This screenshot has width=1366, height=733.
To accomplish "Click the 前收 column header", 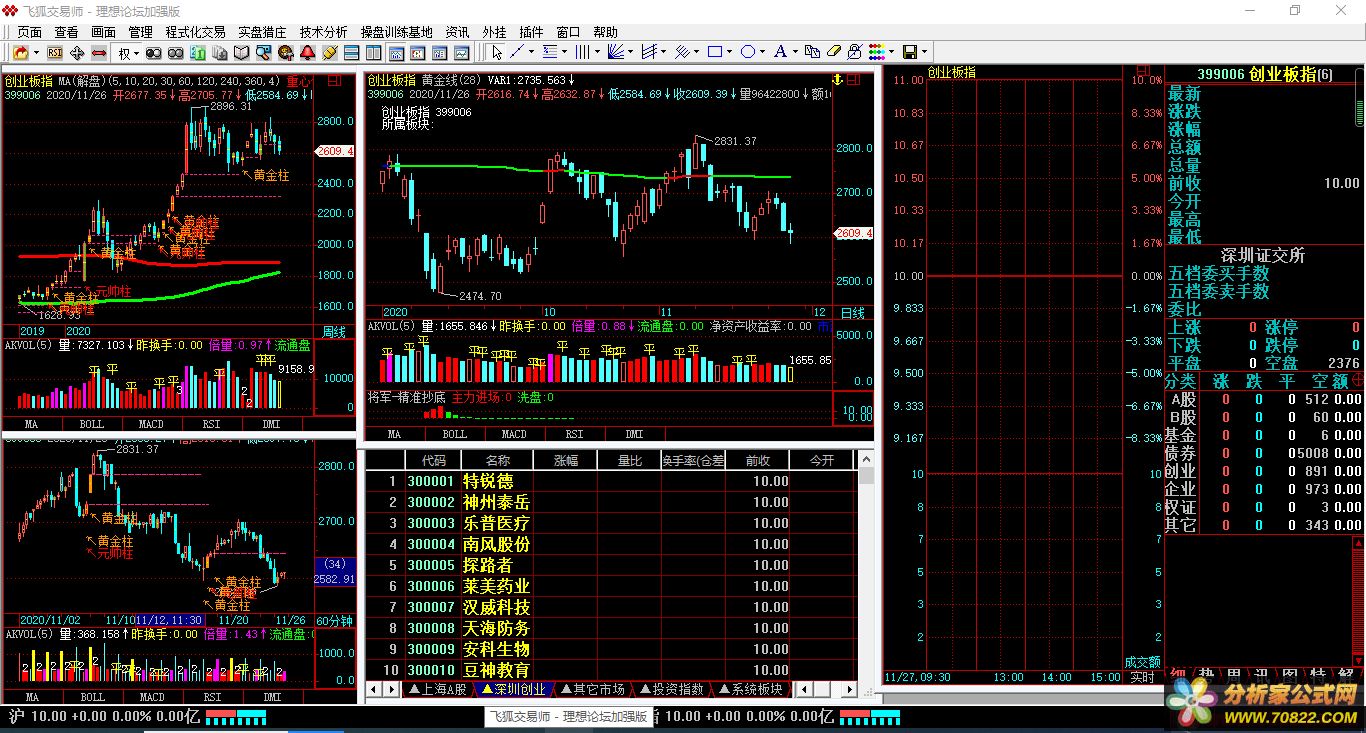I will pos(757,460).
